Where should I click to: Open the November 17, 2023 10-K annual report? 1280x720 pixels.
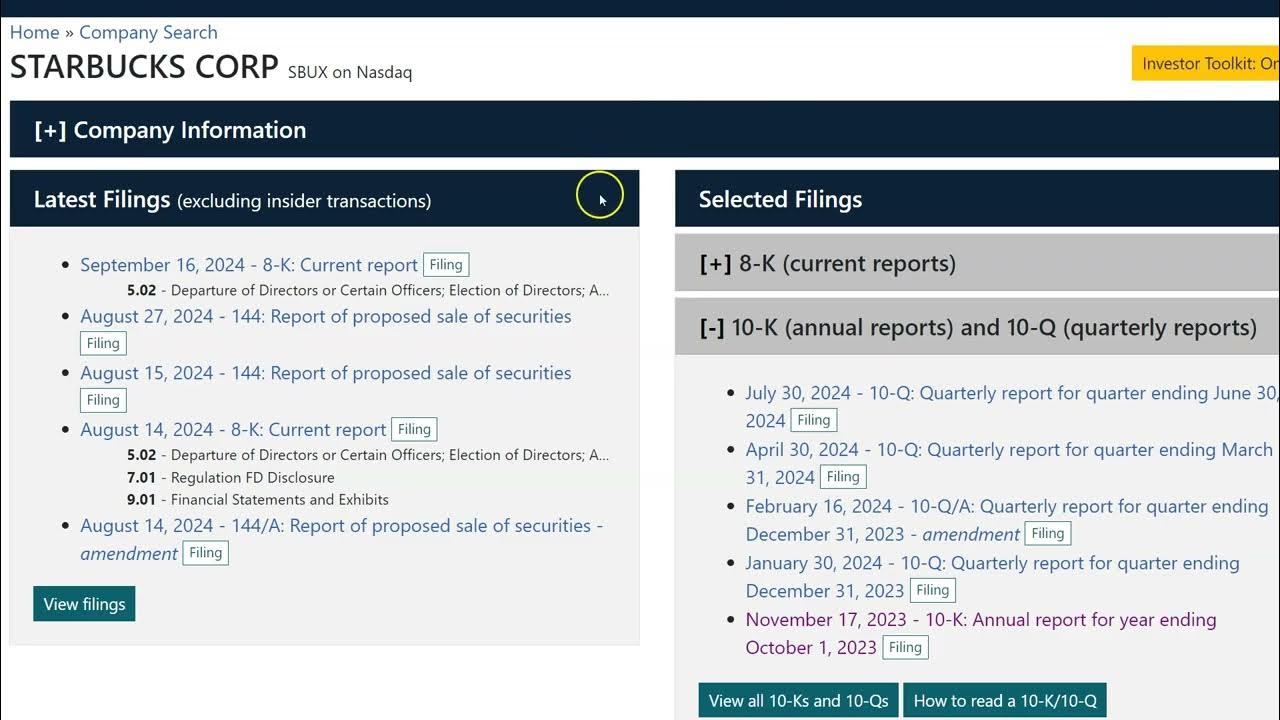click(980, 620)
